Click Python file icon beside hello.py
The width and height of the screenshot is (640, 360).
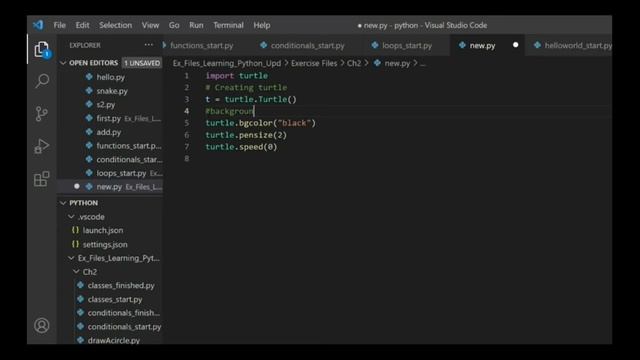89,77
